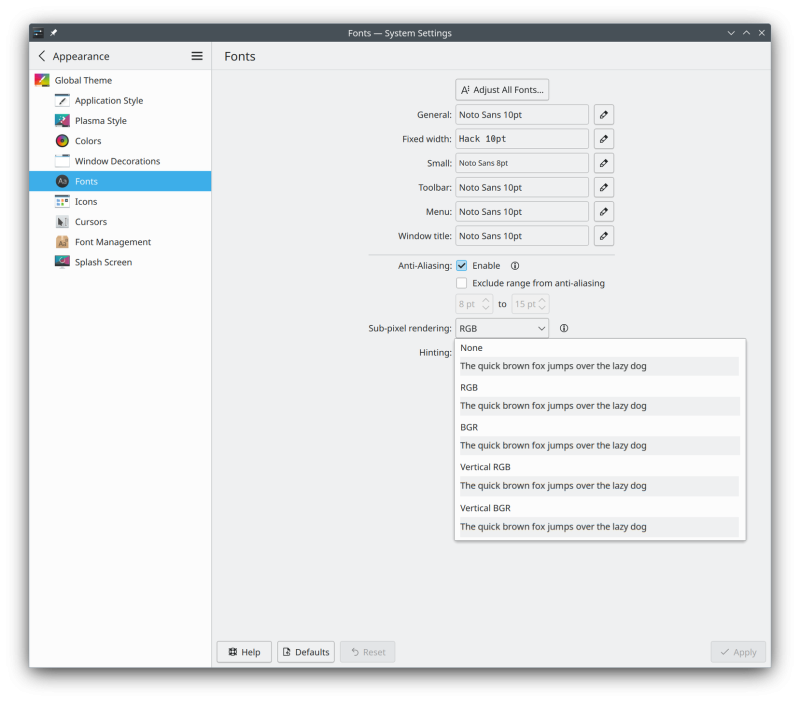Screen dimensions: 800x702
Task: Edit the Window title font with pencil button
Action: 604,236
